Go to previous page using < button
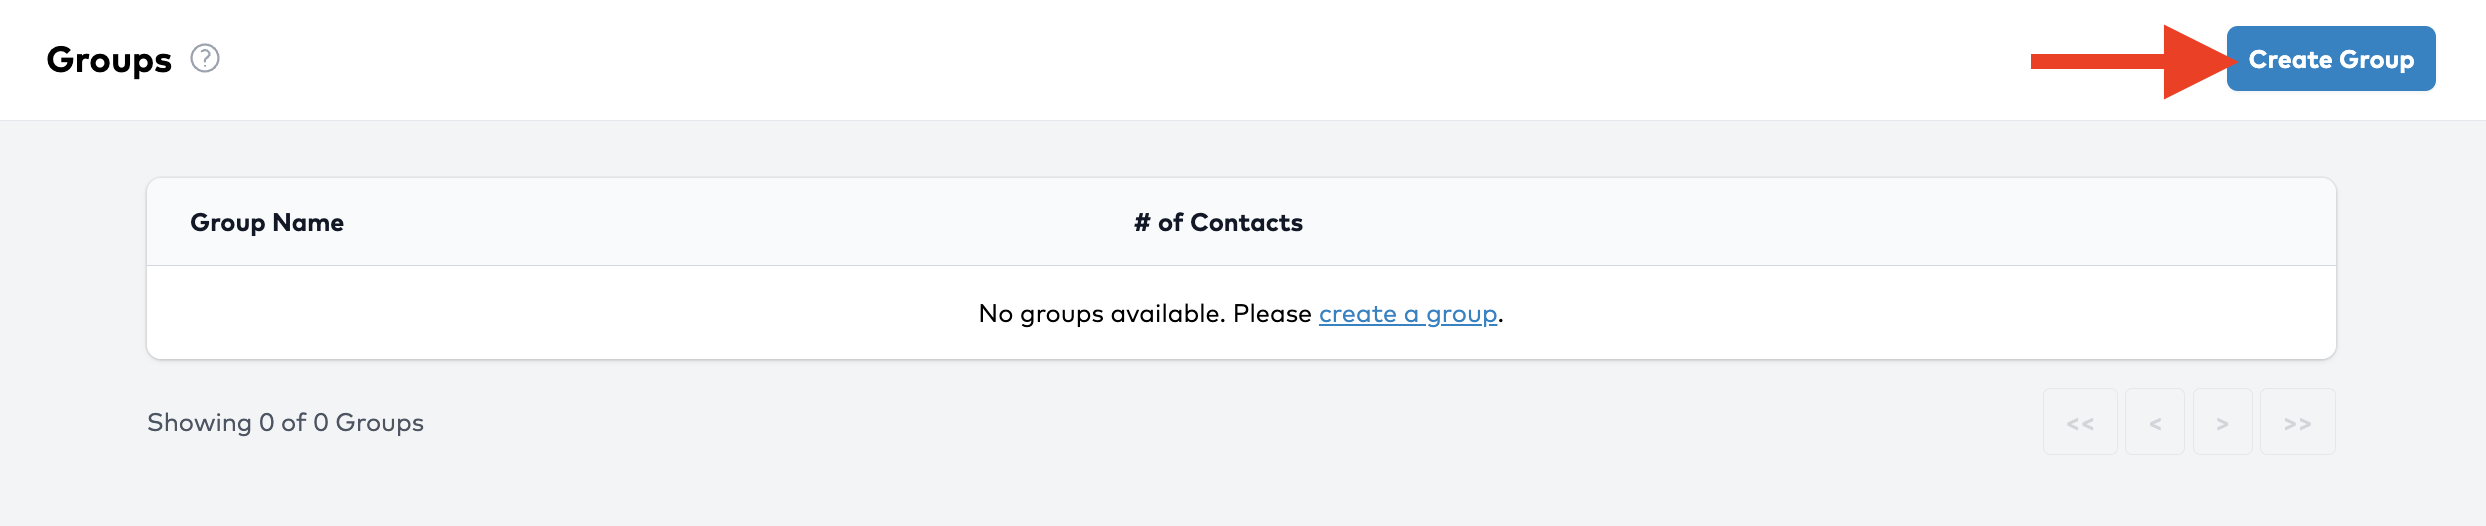The width and height of the screenshot is (2486, 526). click(2155, 423)
